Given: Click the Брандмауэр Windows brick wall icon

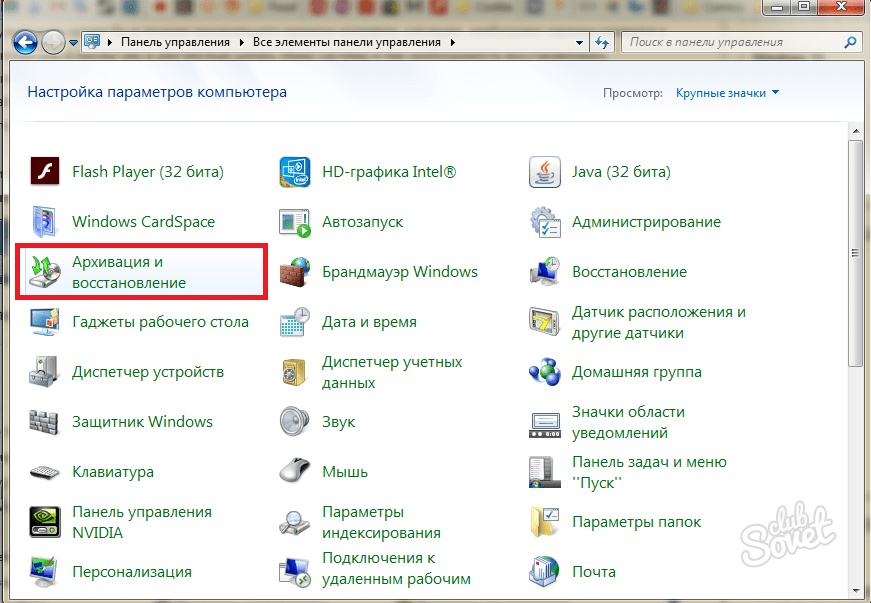Looking at the screenshot, I should click(x=294, y=272).
